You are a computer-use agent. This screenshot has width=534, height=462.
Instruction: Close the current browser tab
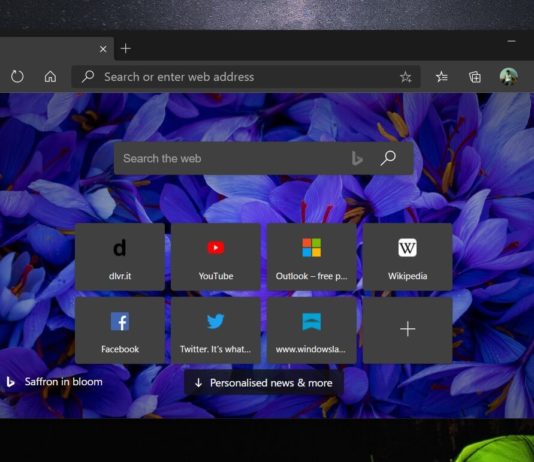103,49
